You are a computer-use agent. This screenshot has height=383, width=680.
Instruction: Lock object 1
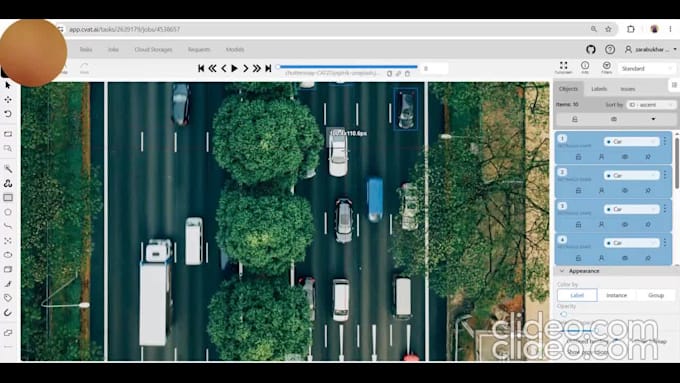(578, 157)
